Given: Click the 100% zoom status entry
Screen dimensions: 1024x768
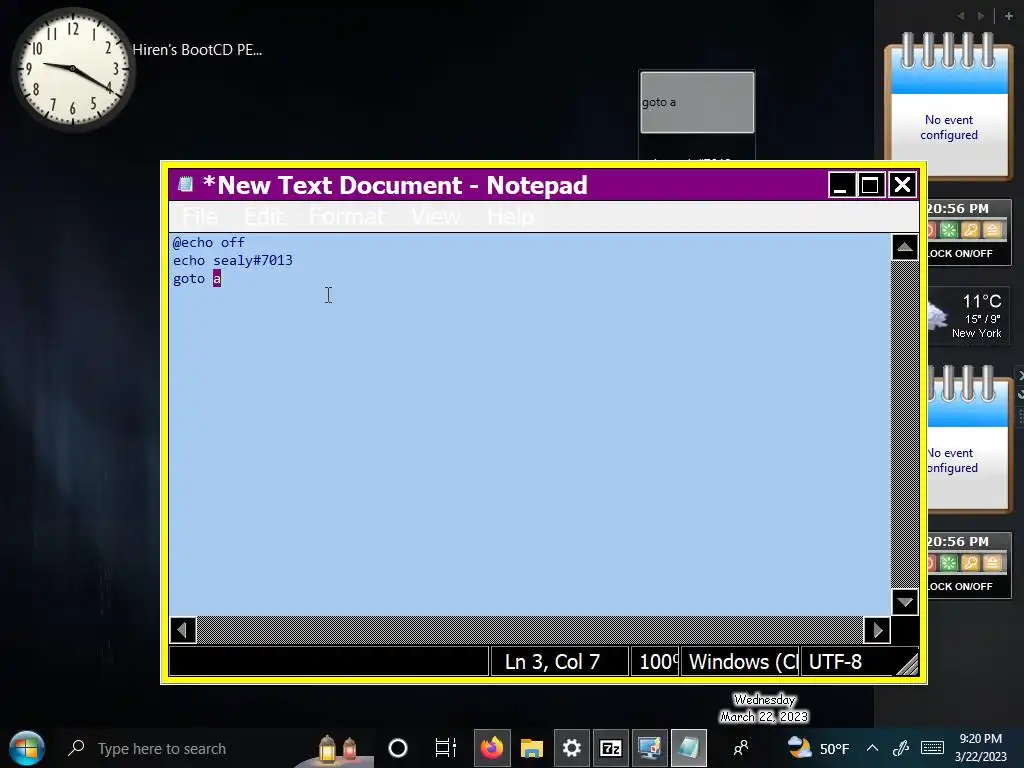Looking at the screenshot, I should 656,662.
